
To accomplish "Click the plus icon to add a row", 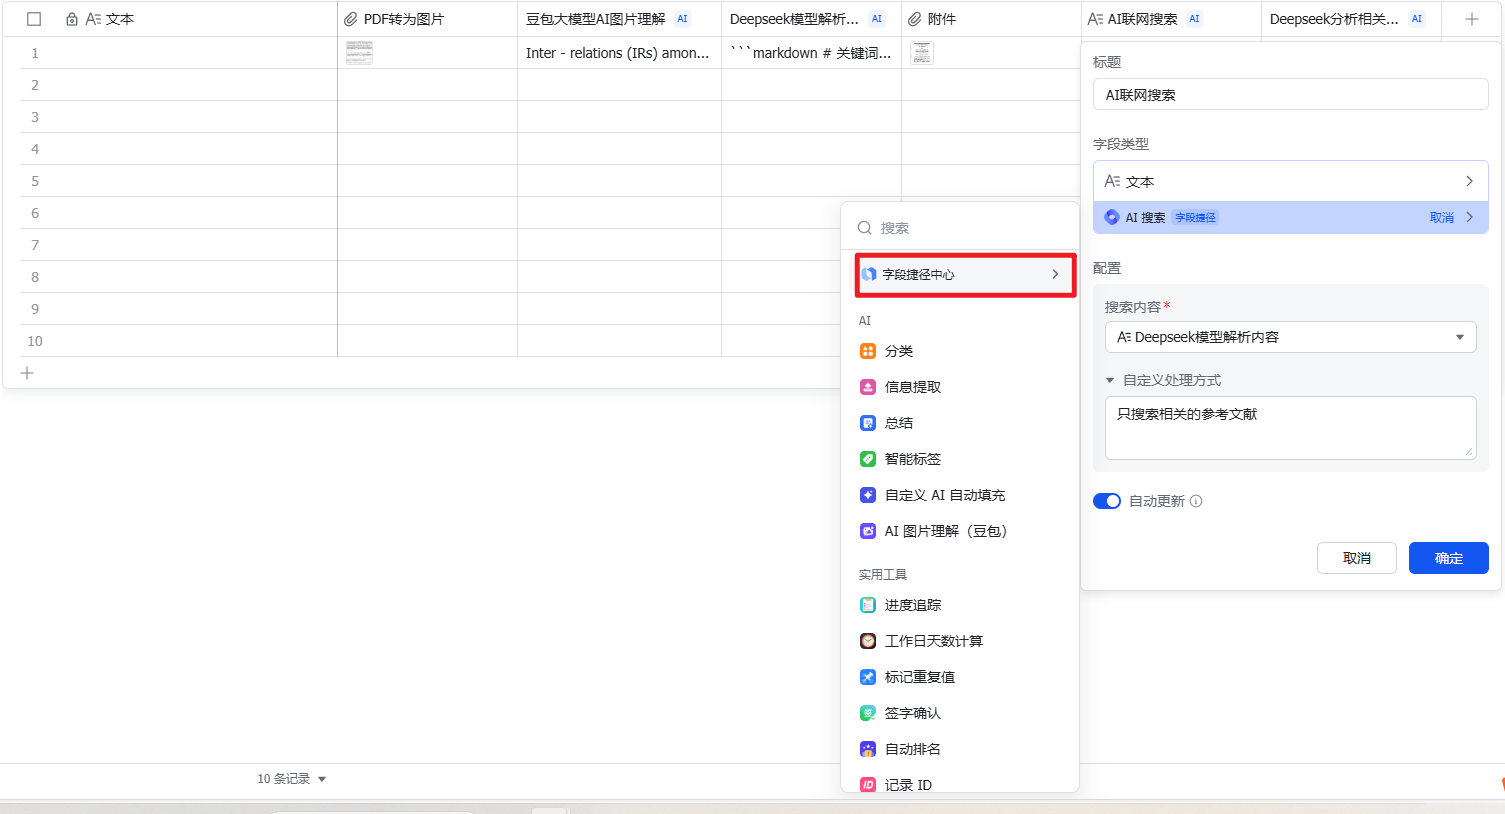I will point(27,373).
